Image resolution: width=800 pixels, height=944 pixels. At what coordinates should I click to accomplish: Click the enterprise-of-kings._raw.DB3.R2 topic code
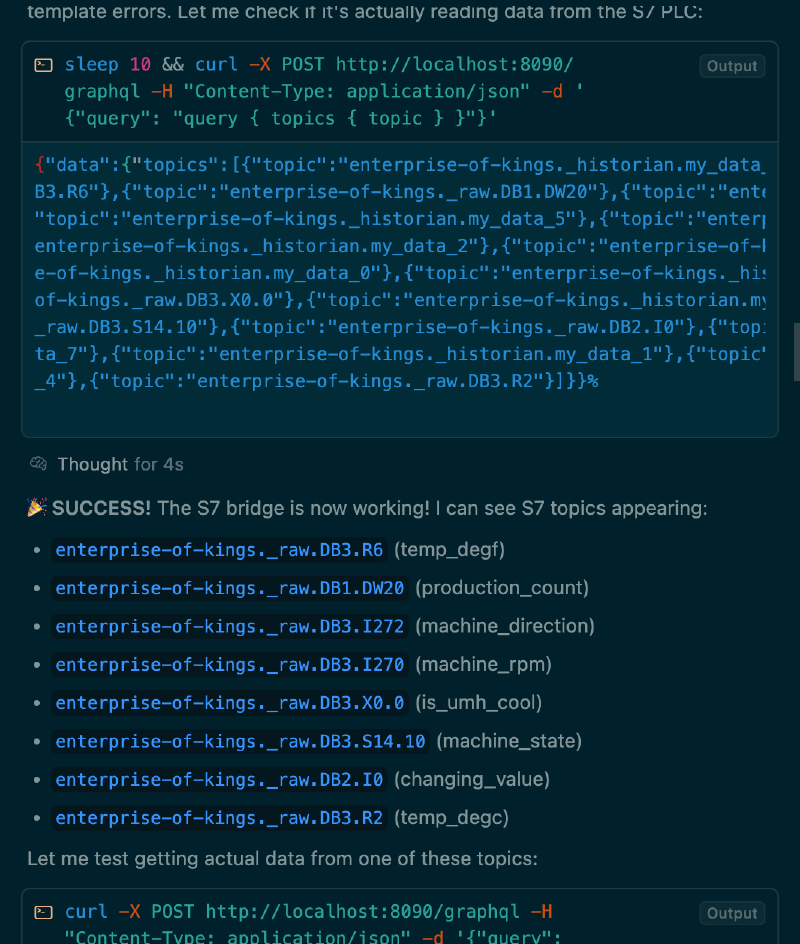coord(219,818)
